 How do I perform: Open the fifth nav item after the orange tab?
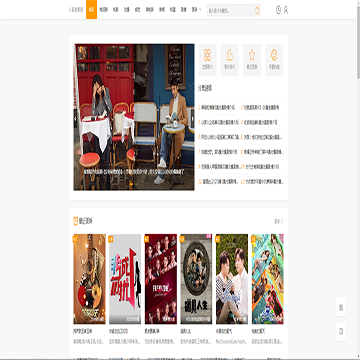click(x=150, y=10)
